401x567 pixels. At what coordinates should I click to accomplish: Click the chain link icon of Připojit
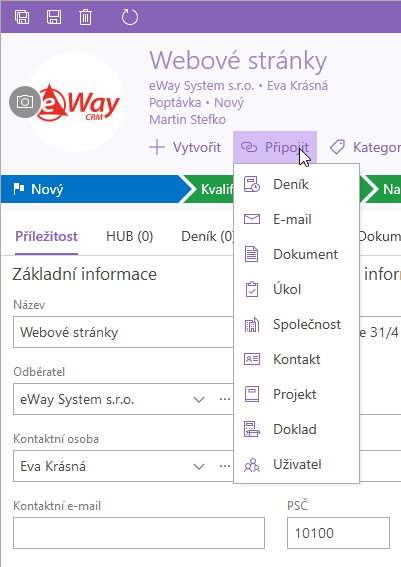pyautogui.click(x=249, y=147)
